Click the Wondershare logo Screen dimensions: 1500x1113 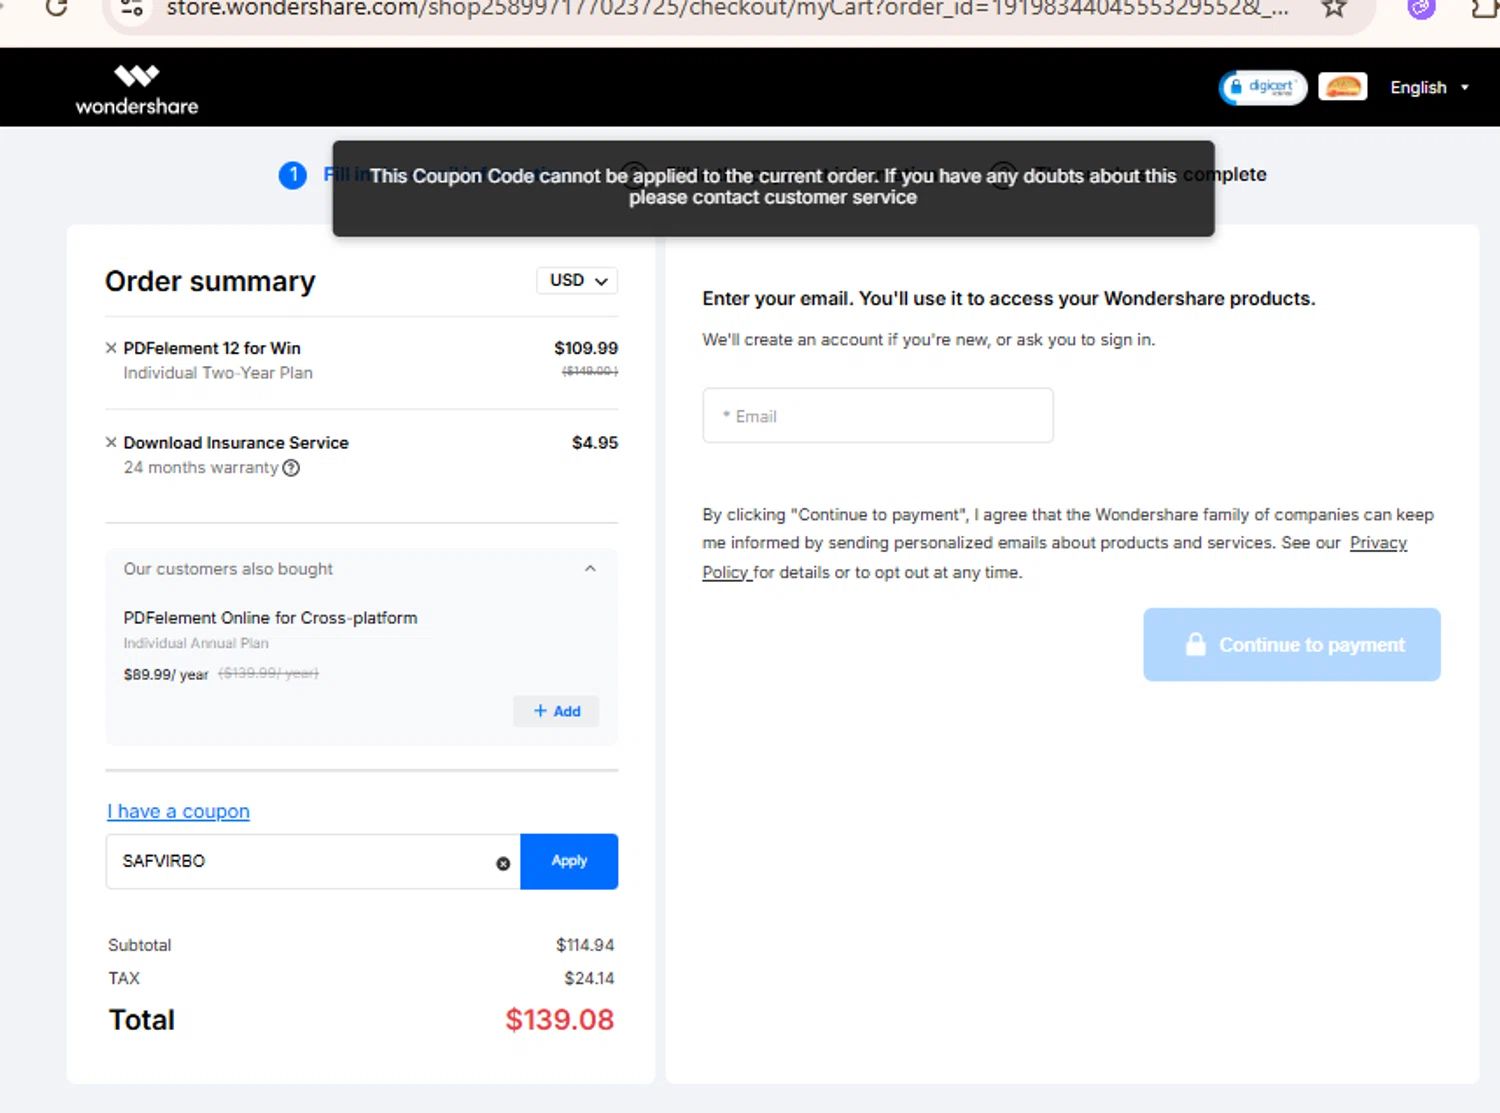coord(137,89)
